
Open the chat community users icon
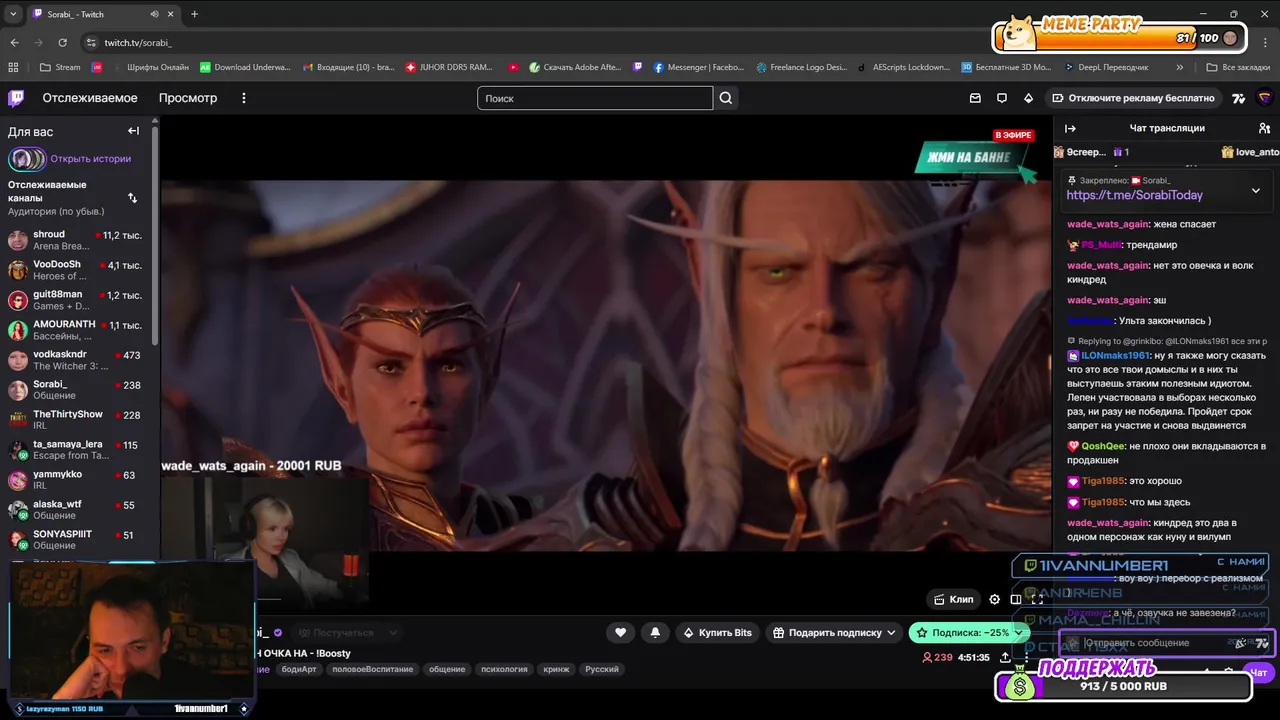tap(1264, 128)
